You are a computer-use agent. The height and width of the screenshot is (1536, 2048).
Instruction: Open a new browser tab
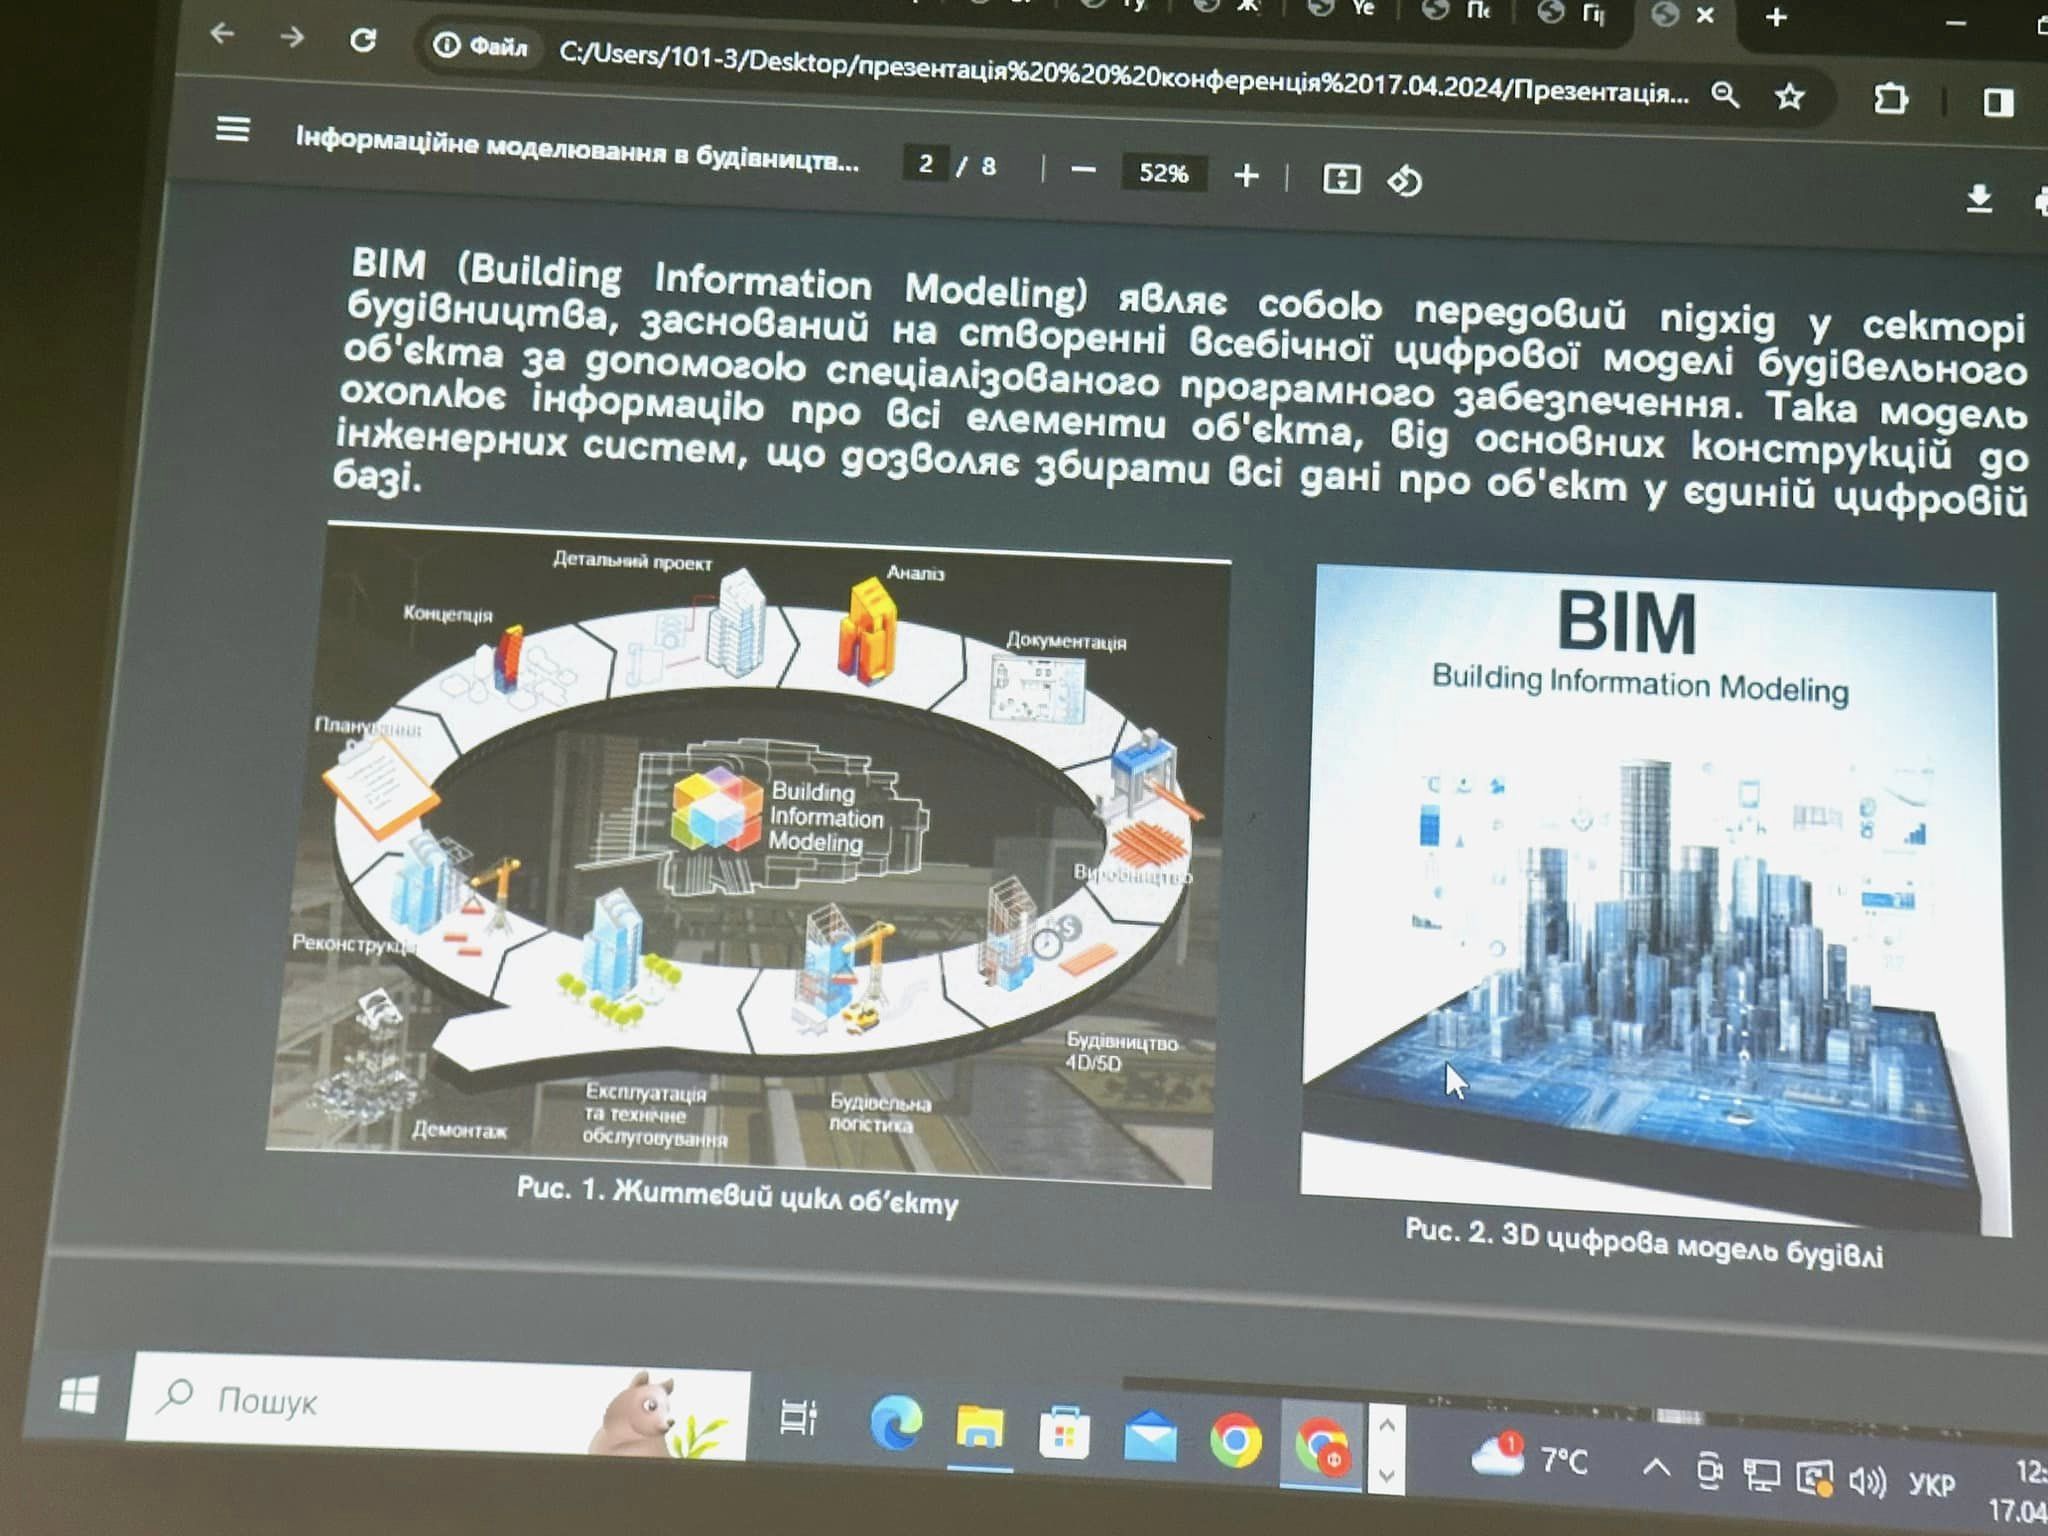pyautogui.click(x=1776, y=17)
